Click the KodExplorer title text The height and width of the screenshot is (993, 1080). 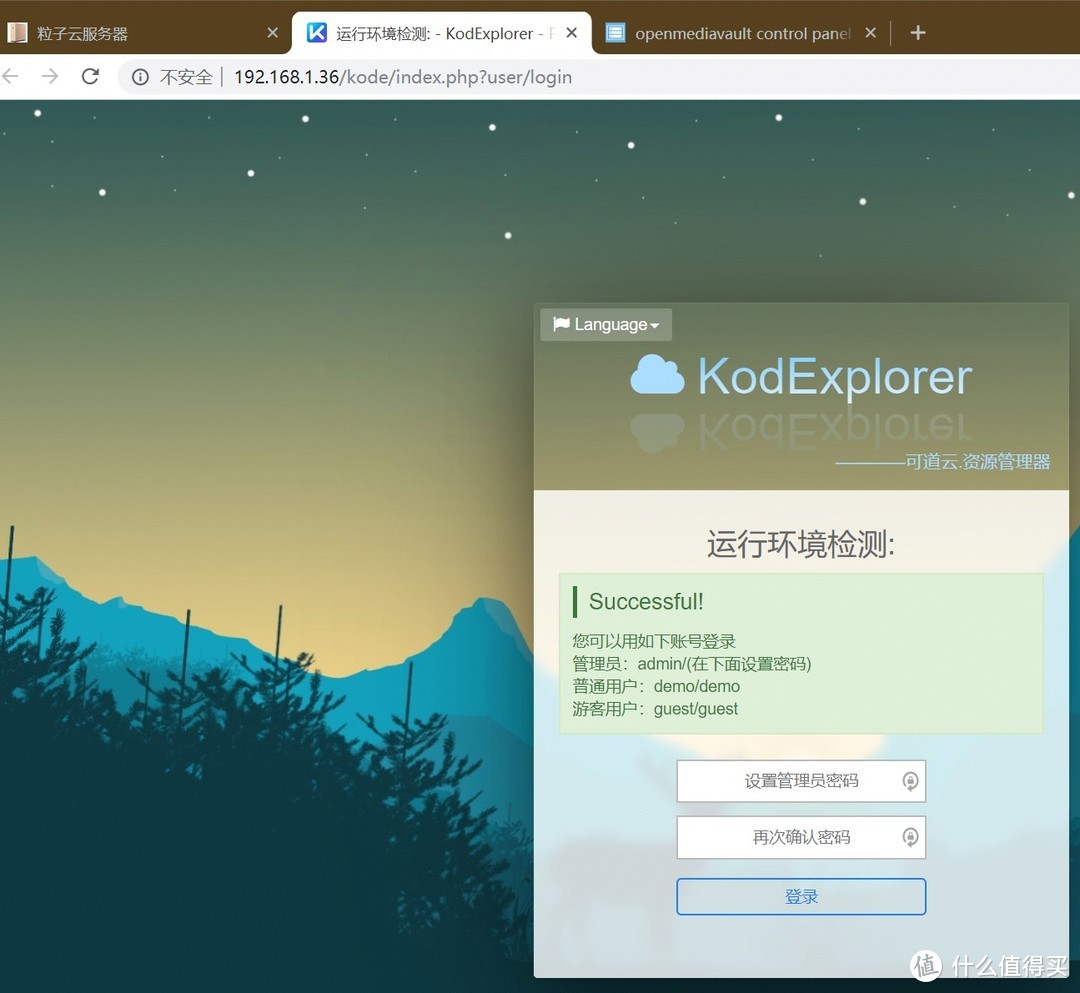[x=835, y=377]
